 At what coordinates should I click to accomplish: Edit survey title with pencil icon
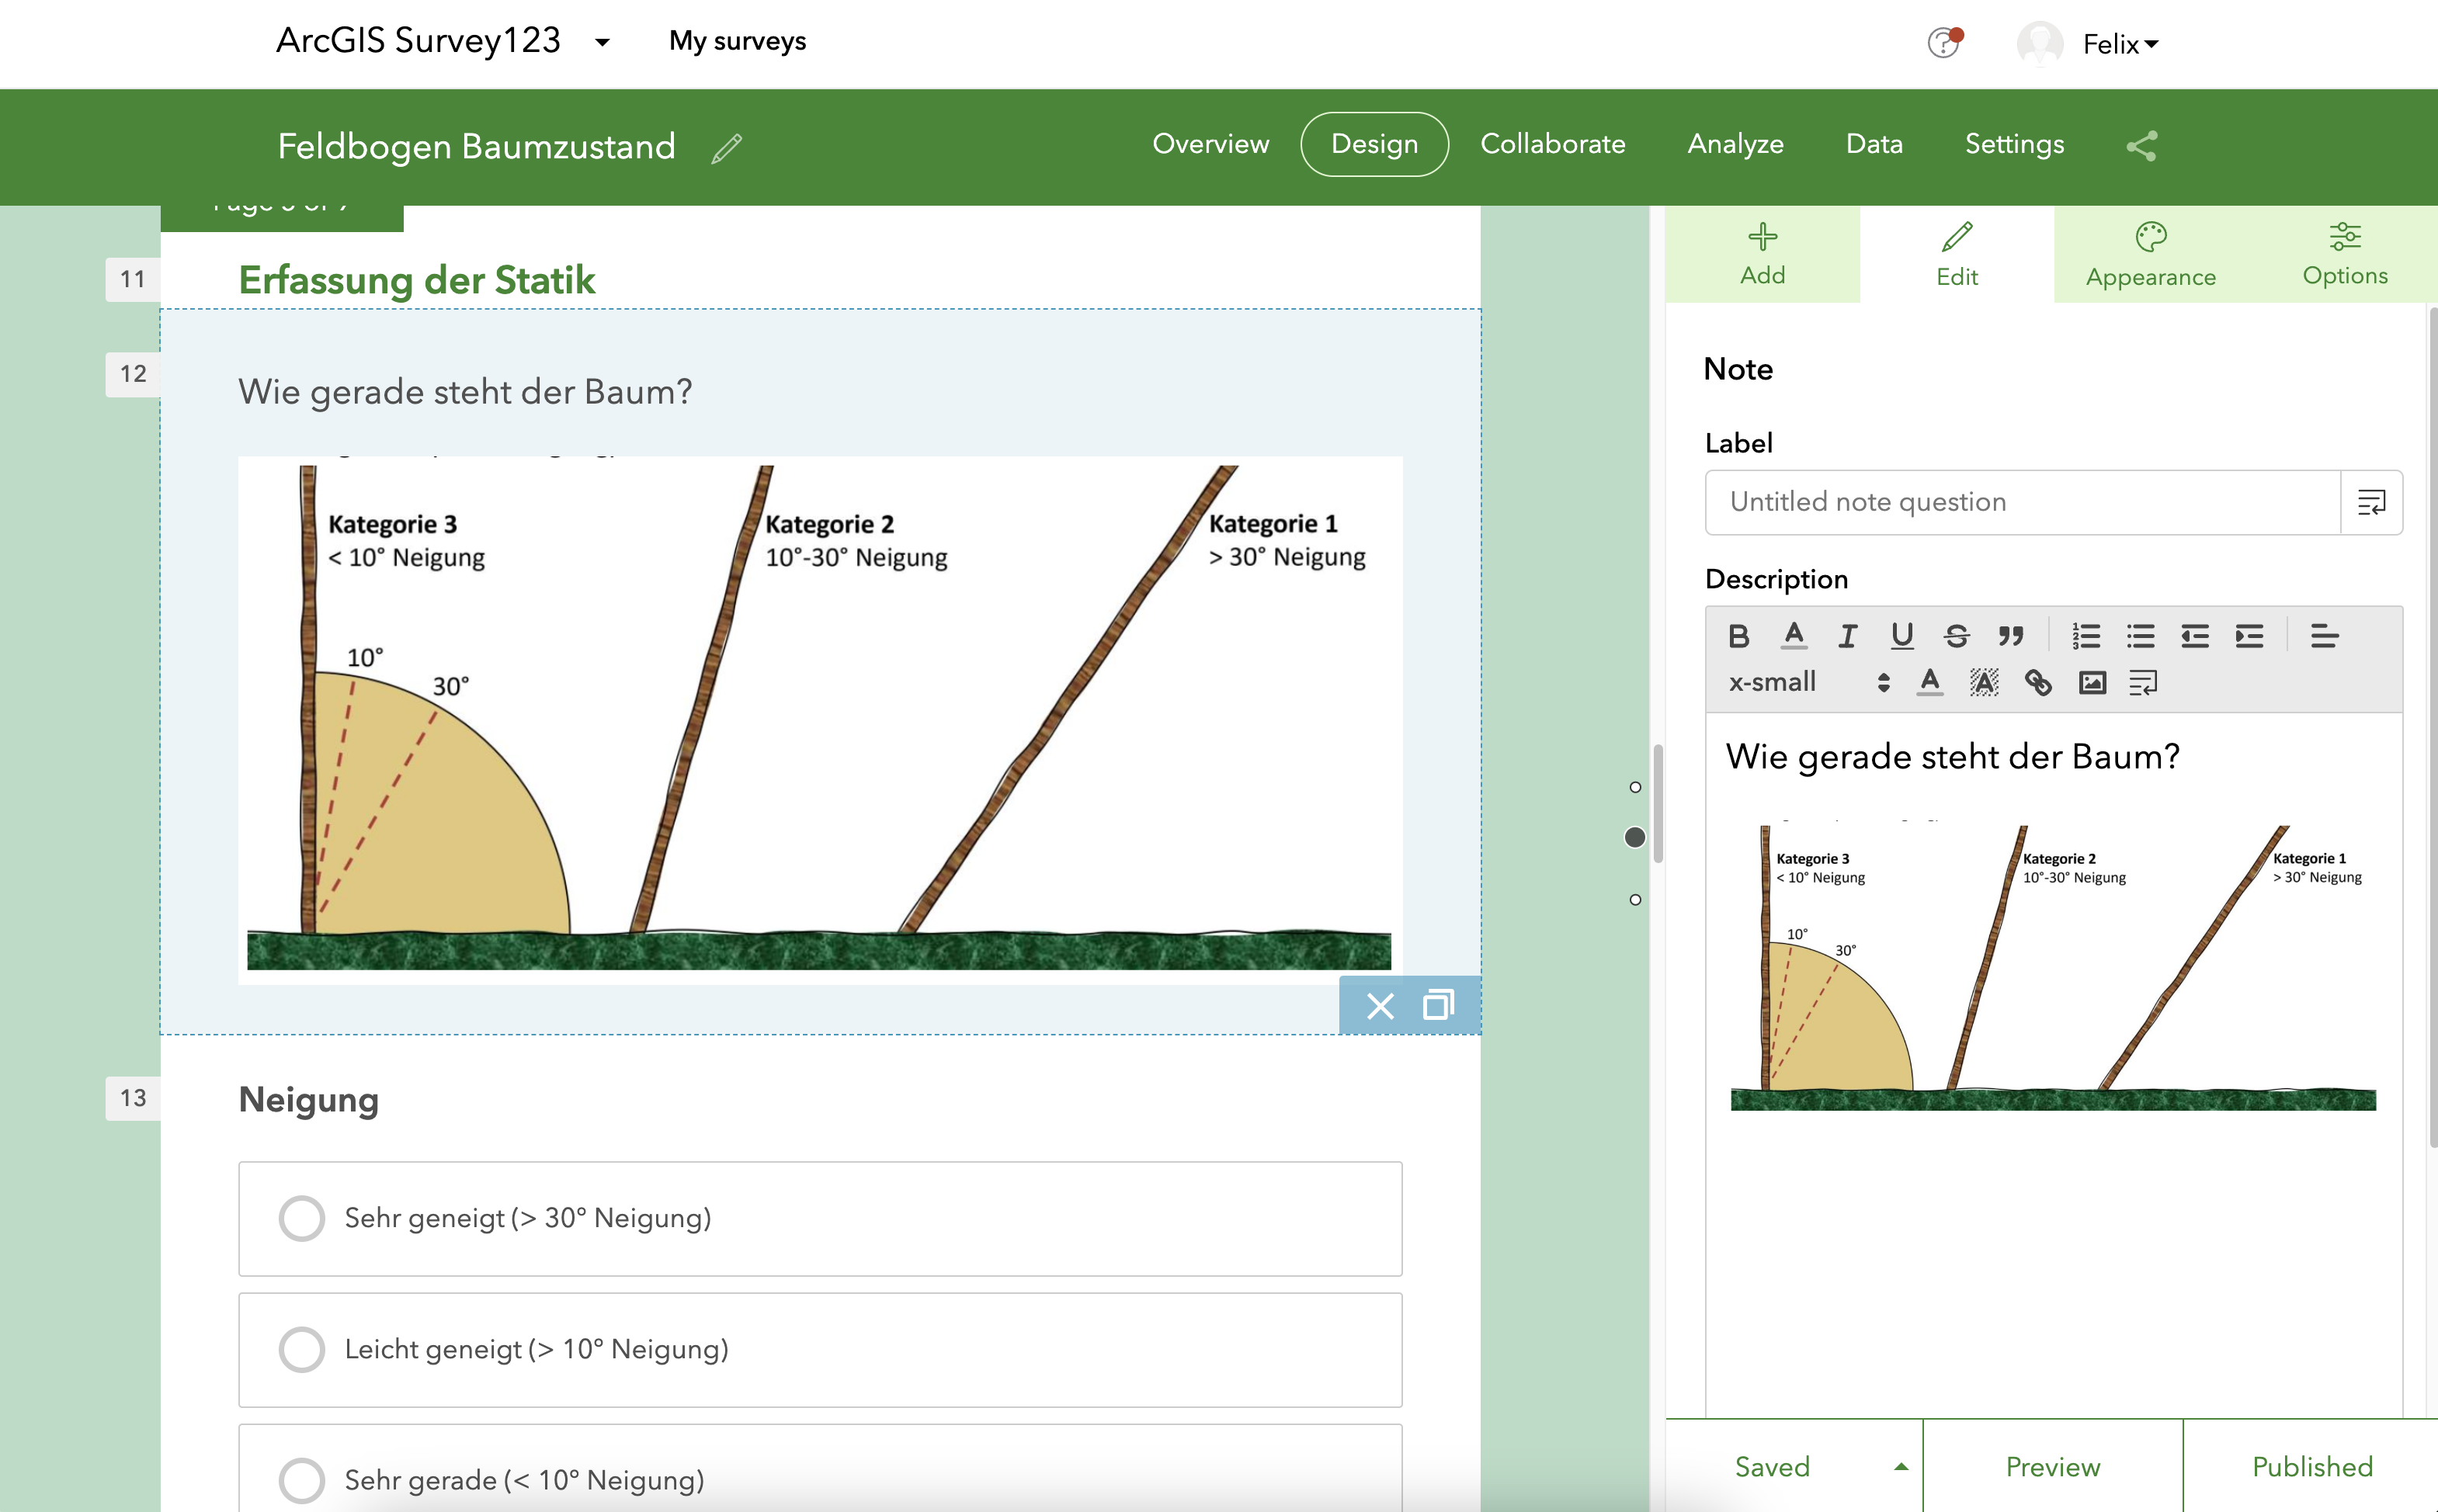click(x=727, y=148)
